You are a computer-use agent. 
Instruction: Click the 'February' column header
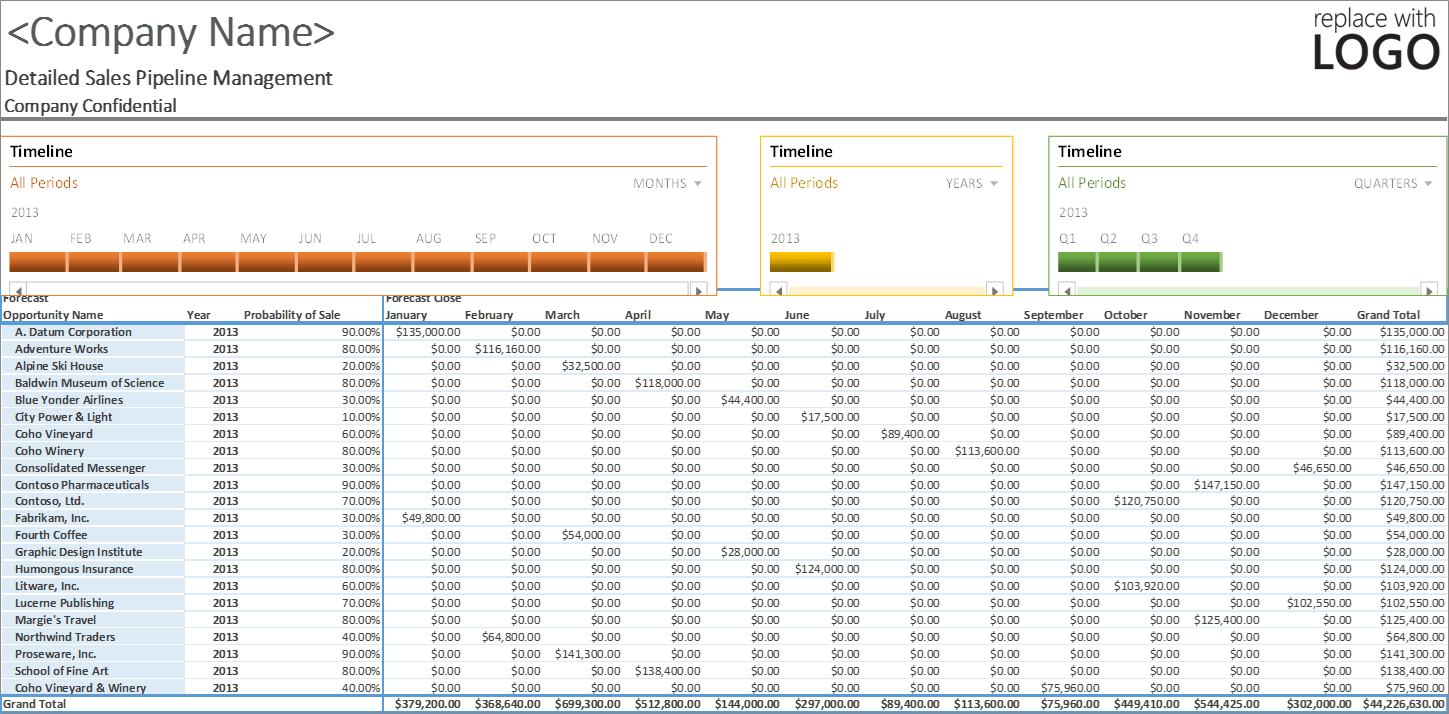click(x=489, y=315)
